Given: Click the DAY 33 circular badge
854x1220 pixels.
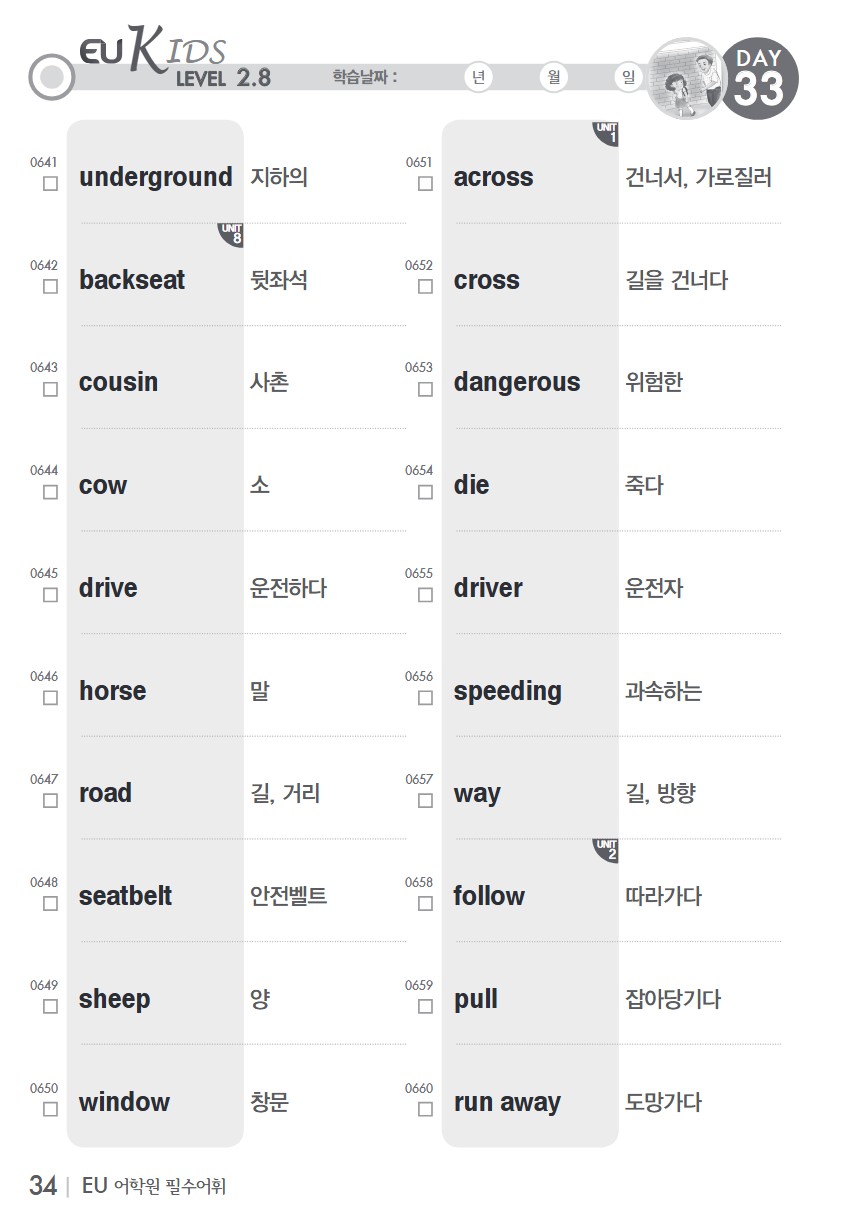Looking at the screenshot, I should click(x=759, y=79).
